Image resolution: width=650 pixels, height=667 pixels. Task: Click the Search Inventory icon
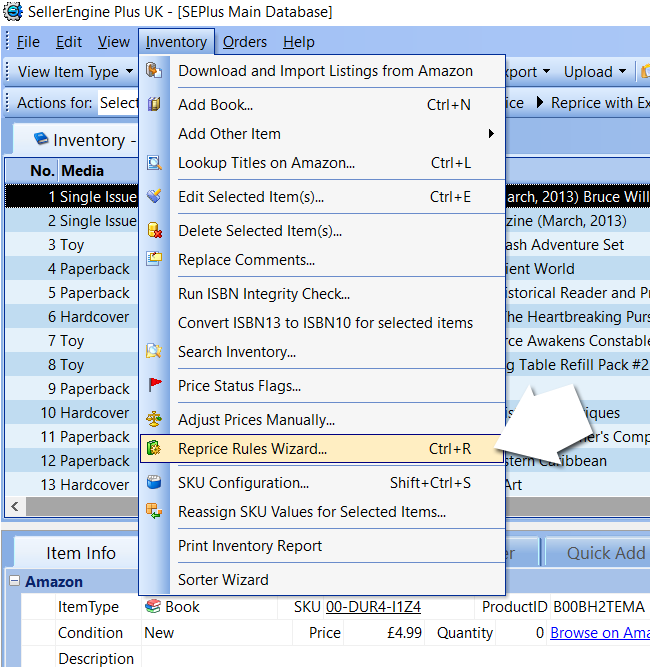click(154, 351)
